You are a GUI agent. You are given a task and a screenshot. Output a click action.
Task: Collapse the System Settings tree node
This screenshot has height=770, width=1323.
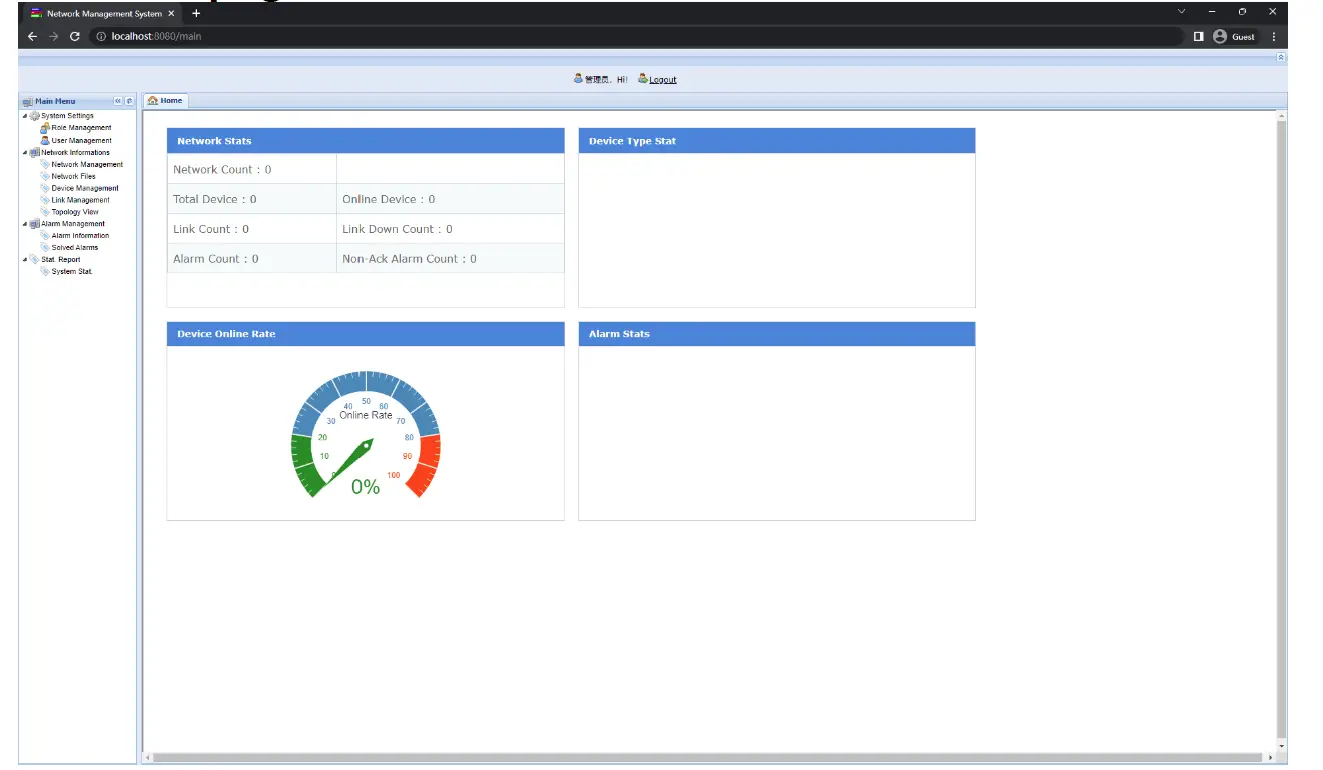tap(24, 115)
